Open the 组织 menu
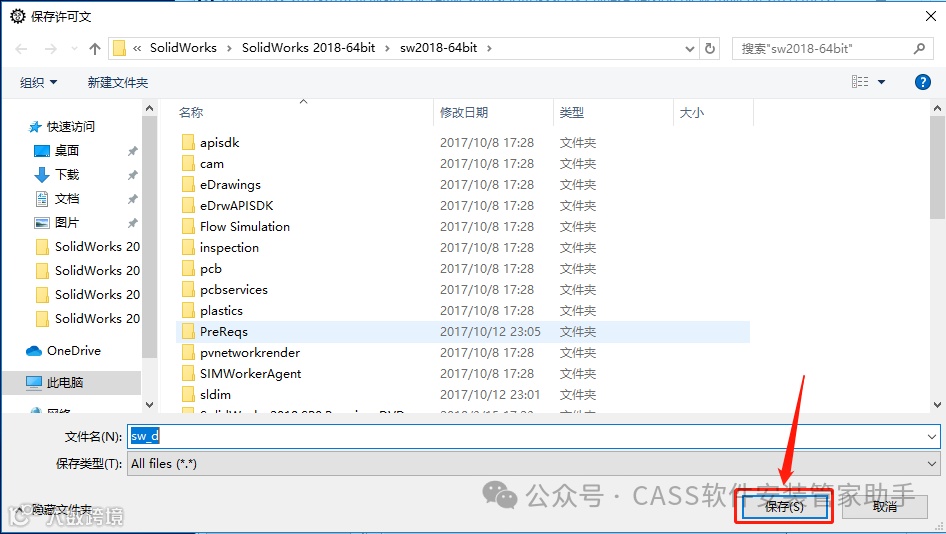 (38, 83)
